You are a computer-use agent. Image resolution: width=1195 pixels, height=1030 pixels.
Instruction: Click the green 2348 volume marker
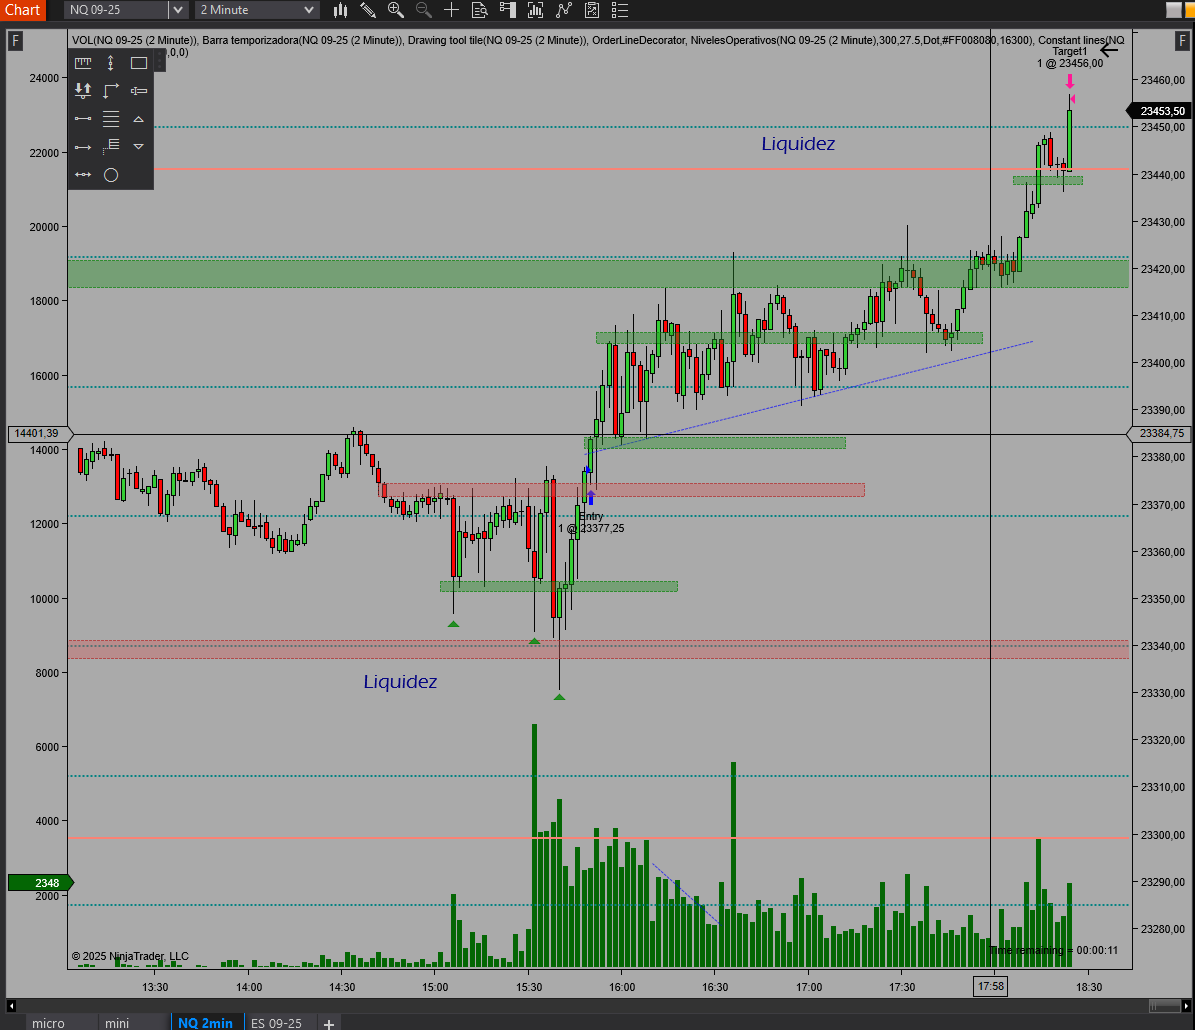[40, 883]
